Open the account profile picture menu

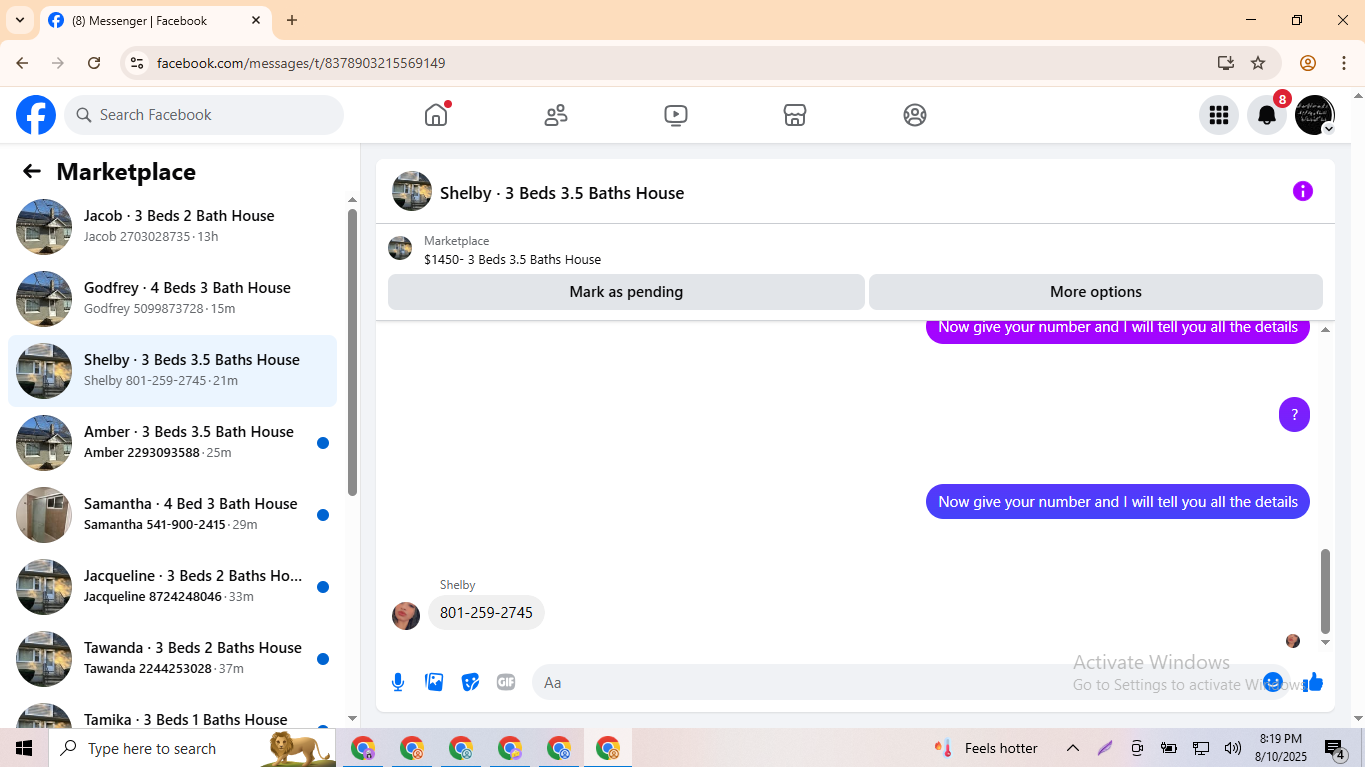1315,115
